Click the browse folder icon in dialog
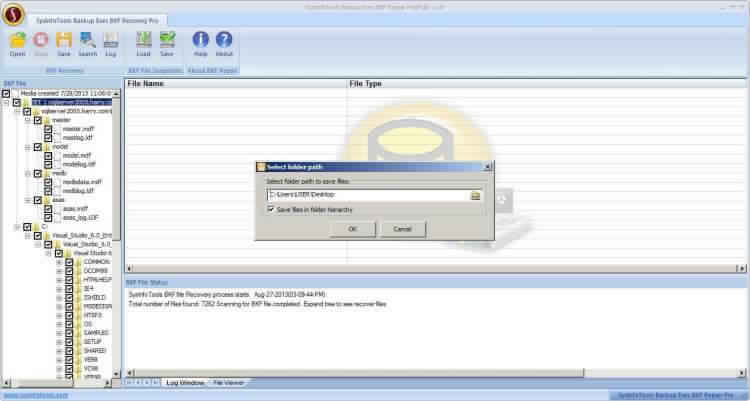750x401 pixels. 475,195
